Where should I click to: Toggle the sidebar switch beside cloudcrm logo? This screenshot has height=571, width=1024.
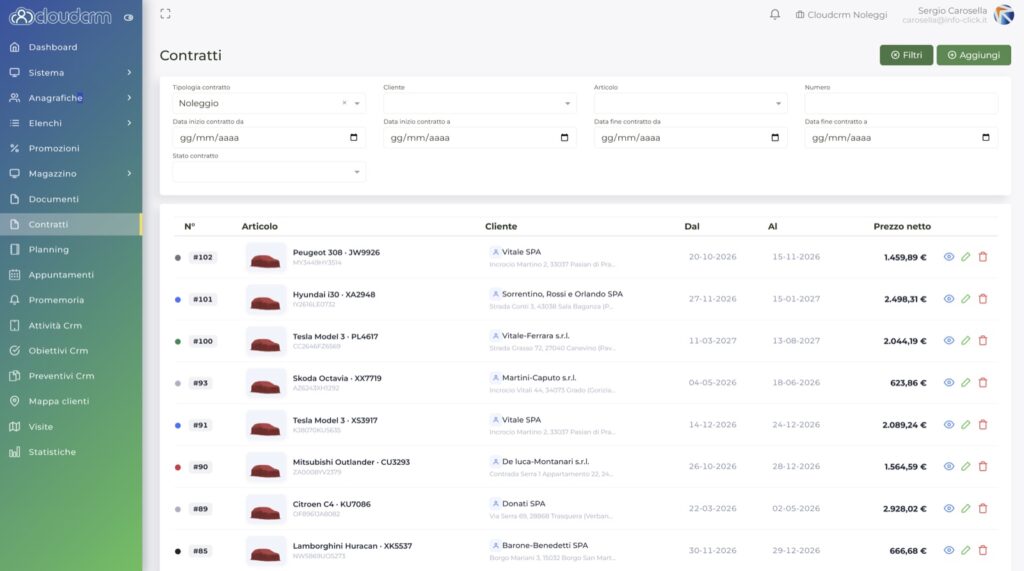(x=129, y=18)
